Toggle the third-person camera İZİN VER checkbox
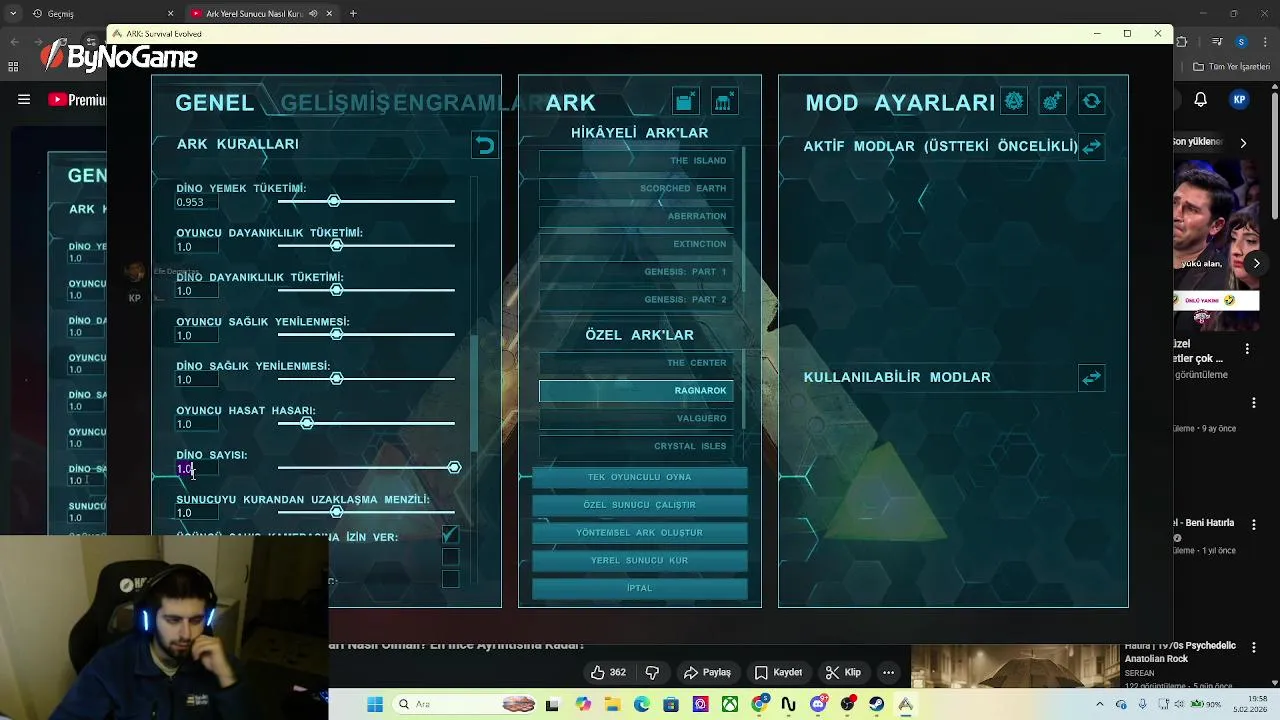The height and width of the screenshot is (720, 1280). [450, 536]
